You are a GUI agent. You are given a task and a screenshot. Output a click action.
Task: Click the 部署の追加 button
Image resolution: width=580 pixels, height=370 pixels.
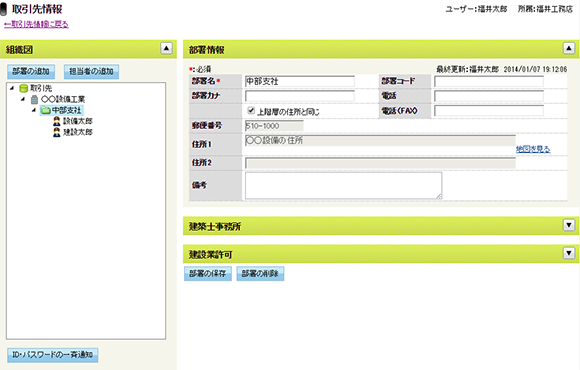coord(31,71)
